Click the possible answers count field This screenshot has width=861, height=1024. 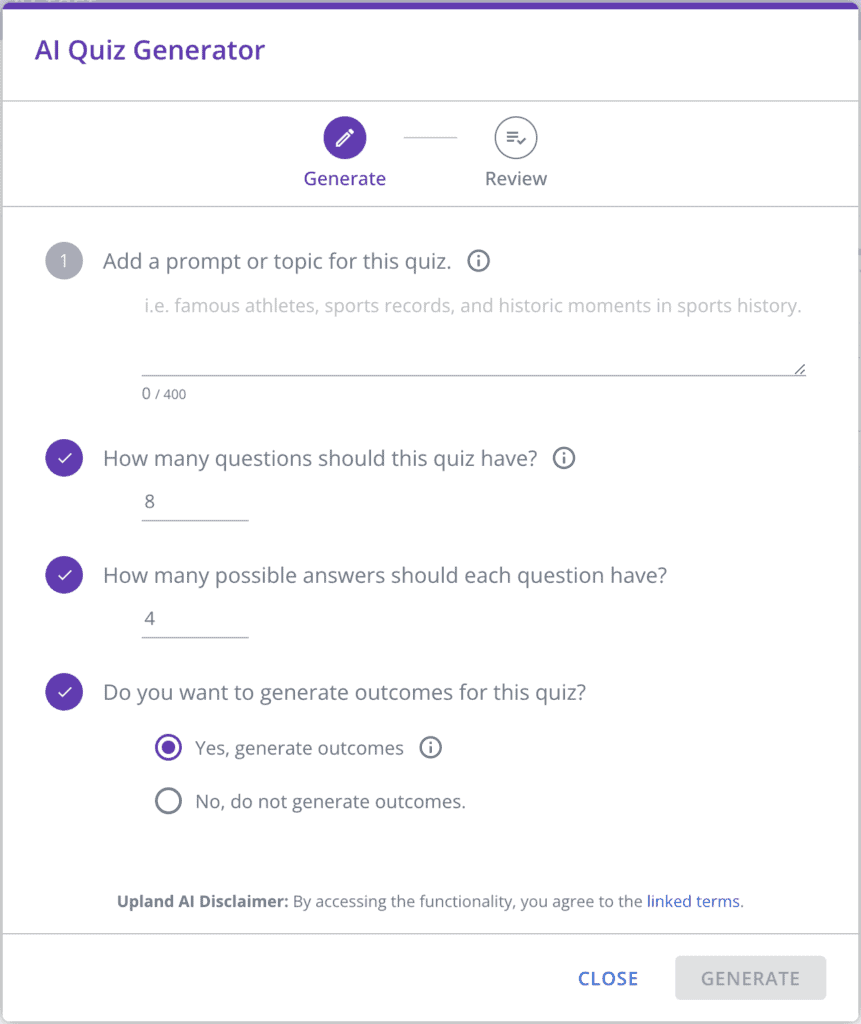pos(195,619)
